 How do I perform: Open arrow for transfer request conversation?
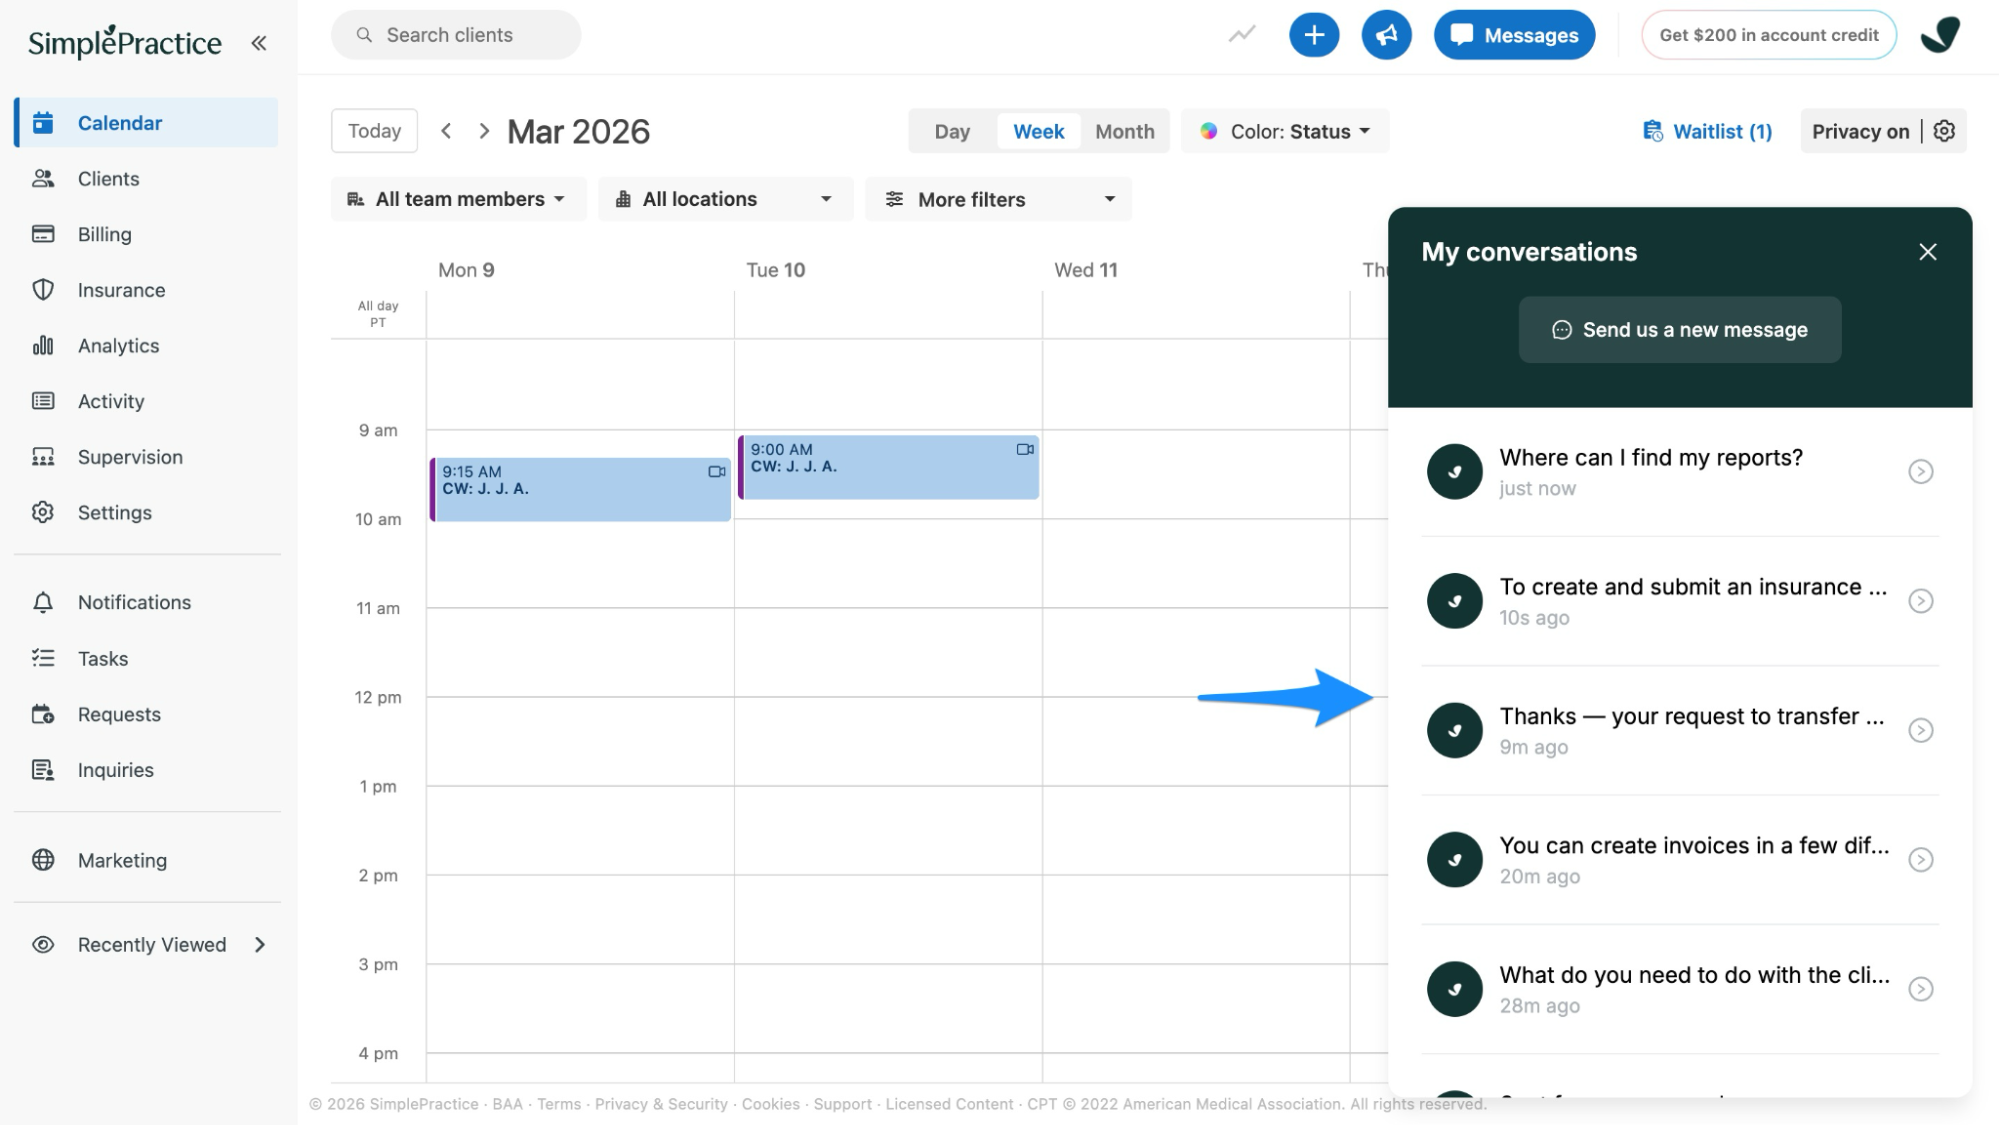[x=1920, y=730]
